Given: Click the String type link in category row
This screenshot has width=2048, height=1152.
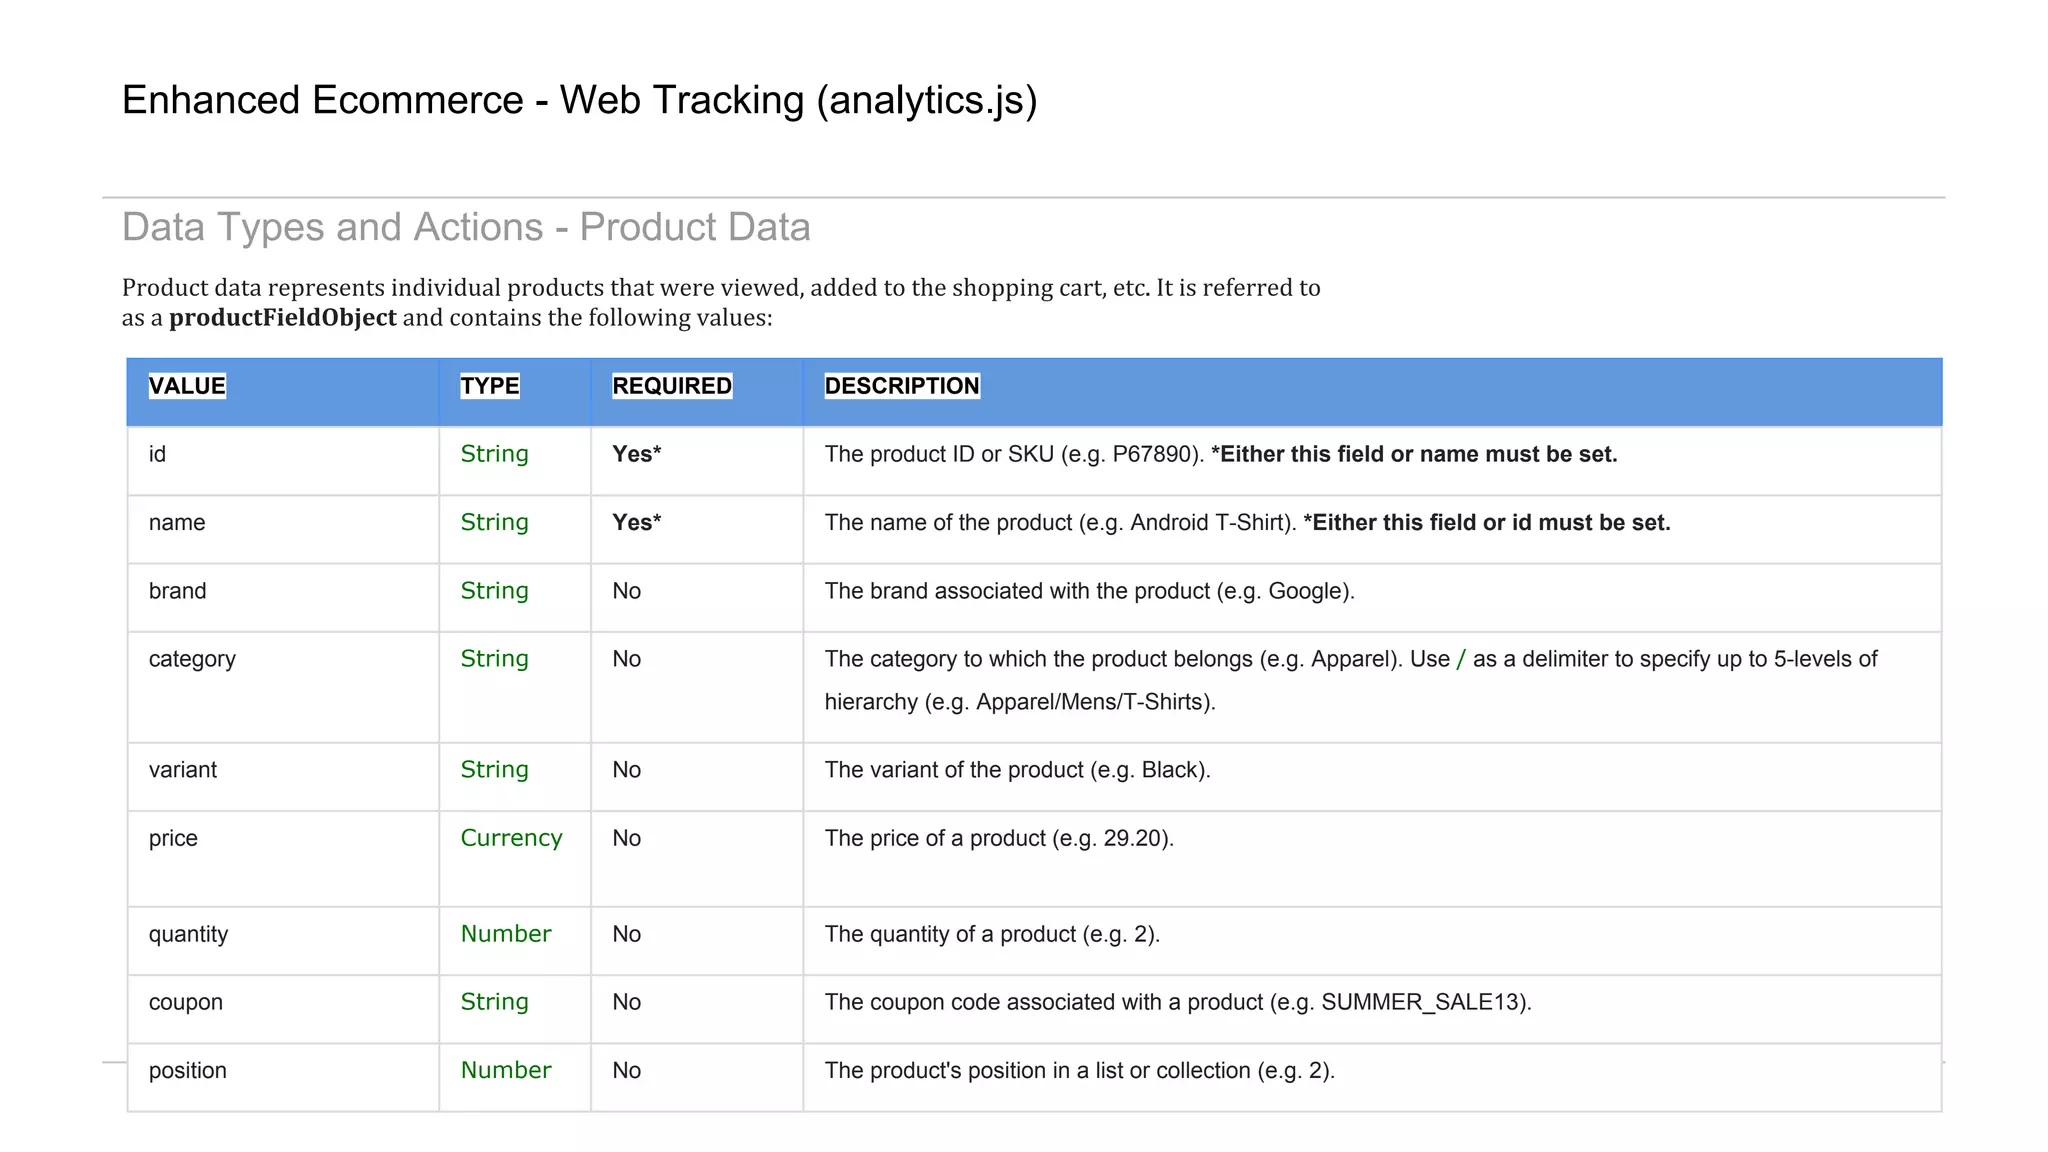Looking at the screenshot, I should pyautogui.click(x=494, y=659).
